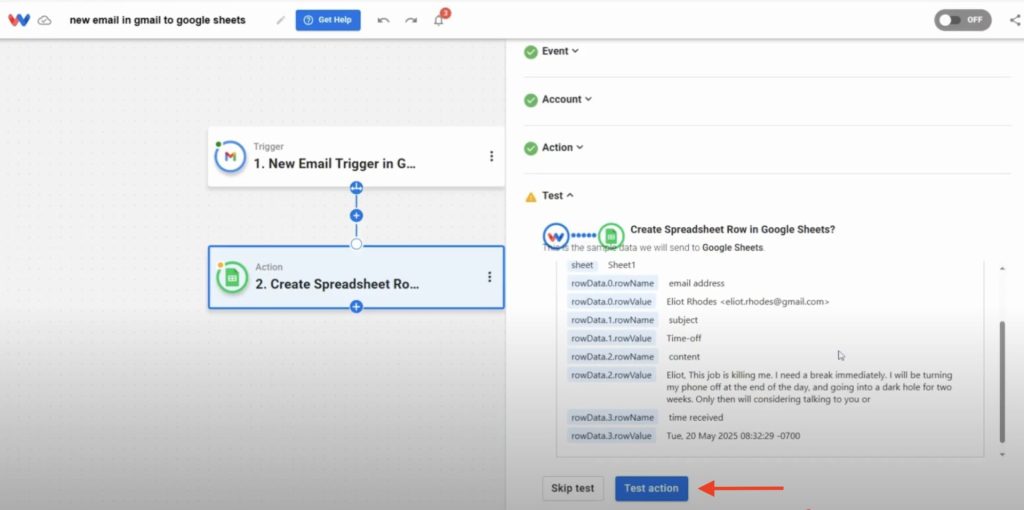1024x510 pixels.
Task: Click the sample data scrollbar
Action: point(1002,382)
